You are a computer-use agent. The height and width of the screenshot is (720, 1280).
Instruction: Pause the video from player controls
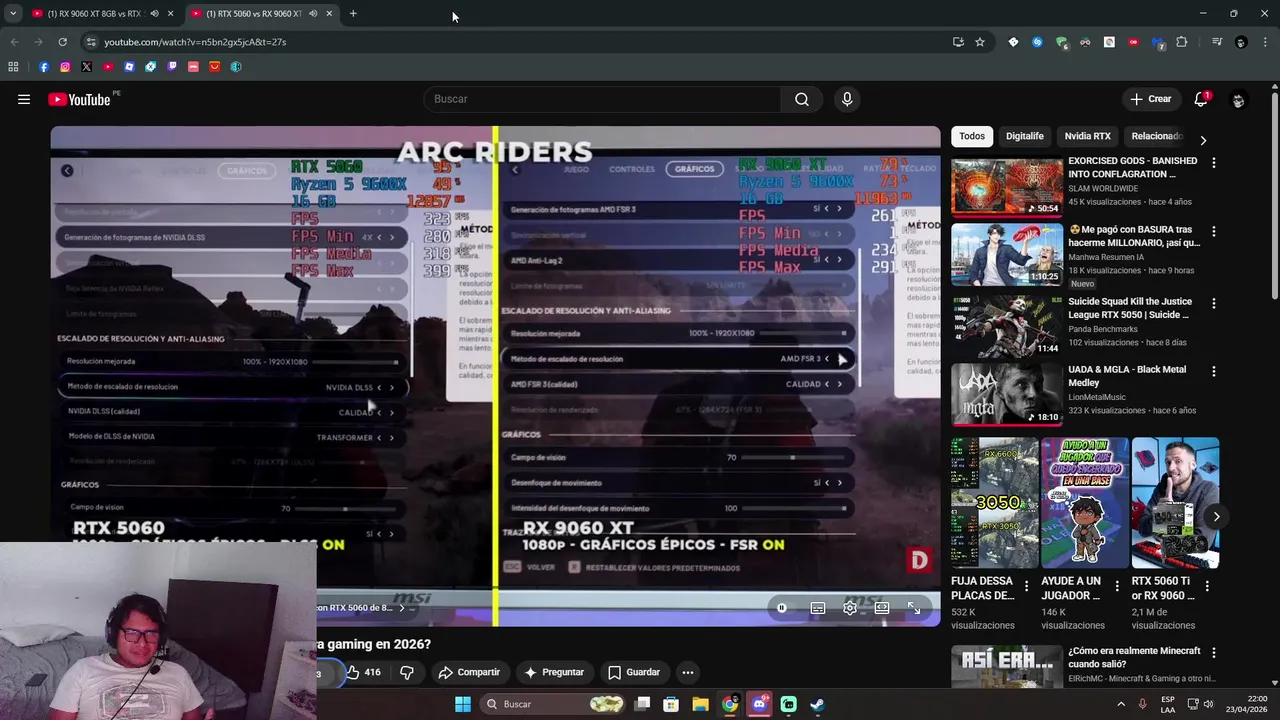782,608
